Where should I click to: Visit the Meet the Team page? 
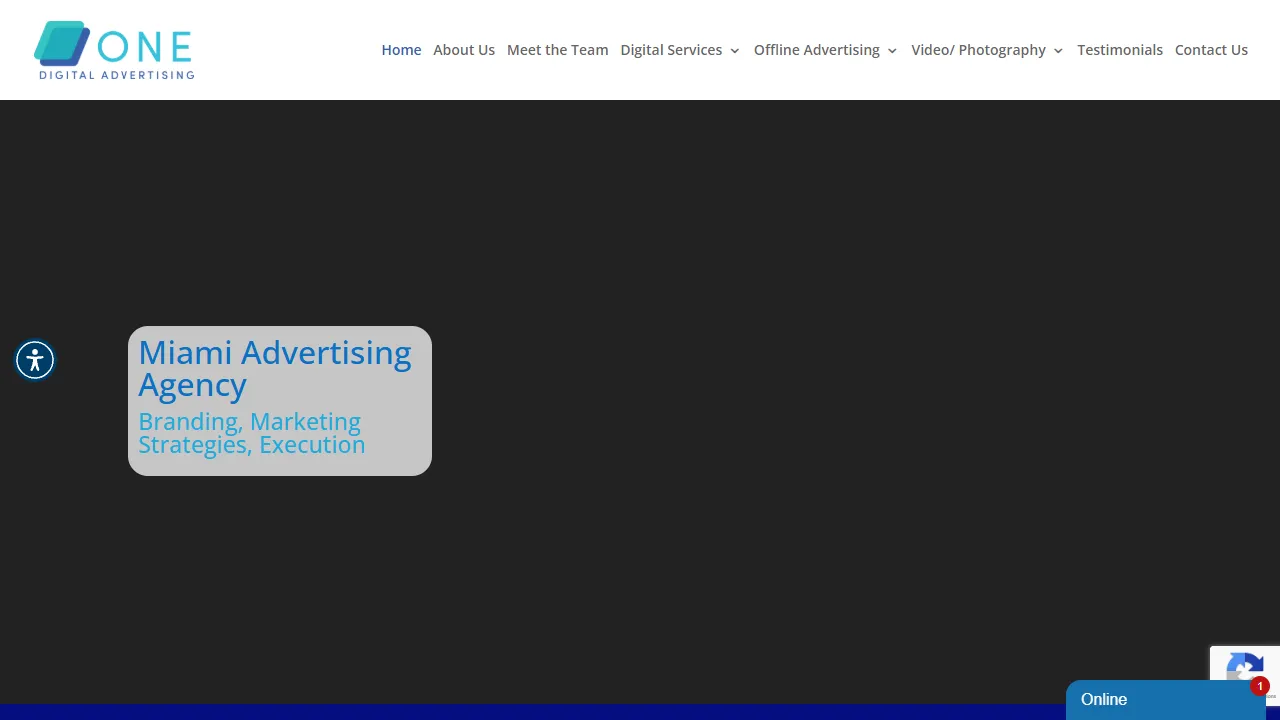click(557, 50)
